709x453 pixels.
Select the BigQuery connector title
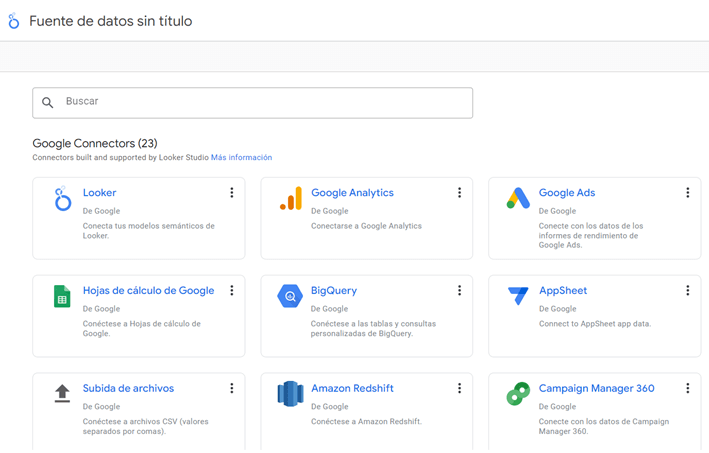pyautogui.click(x=334, y=290)
